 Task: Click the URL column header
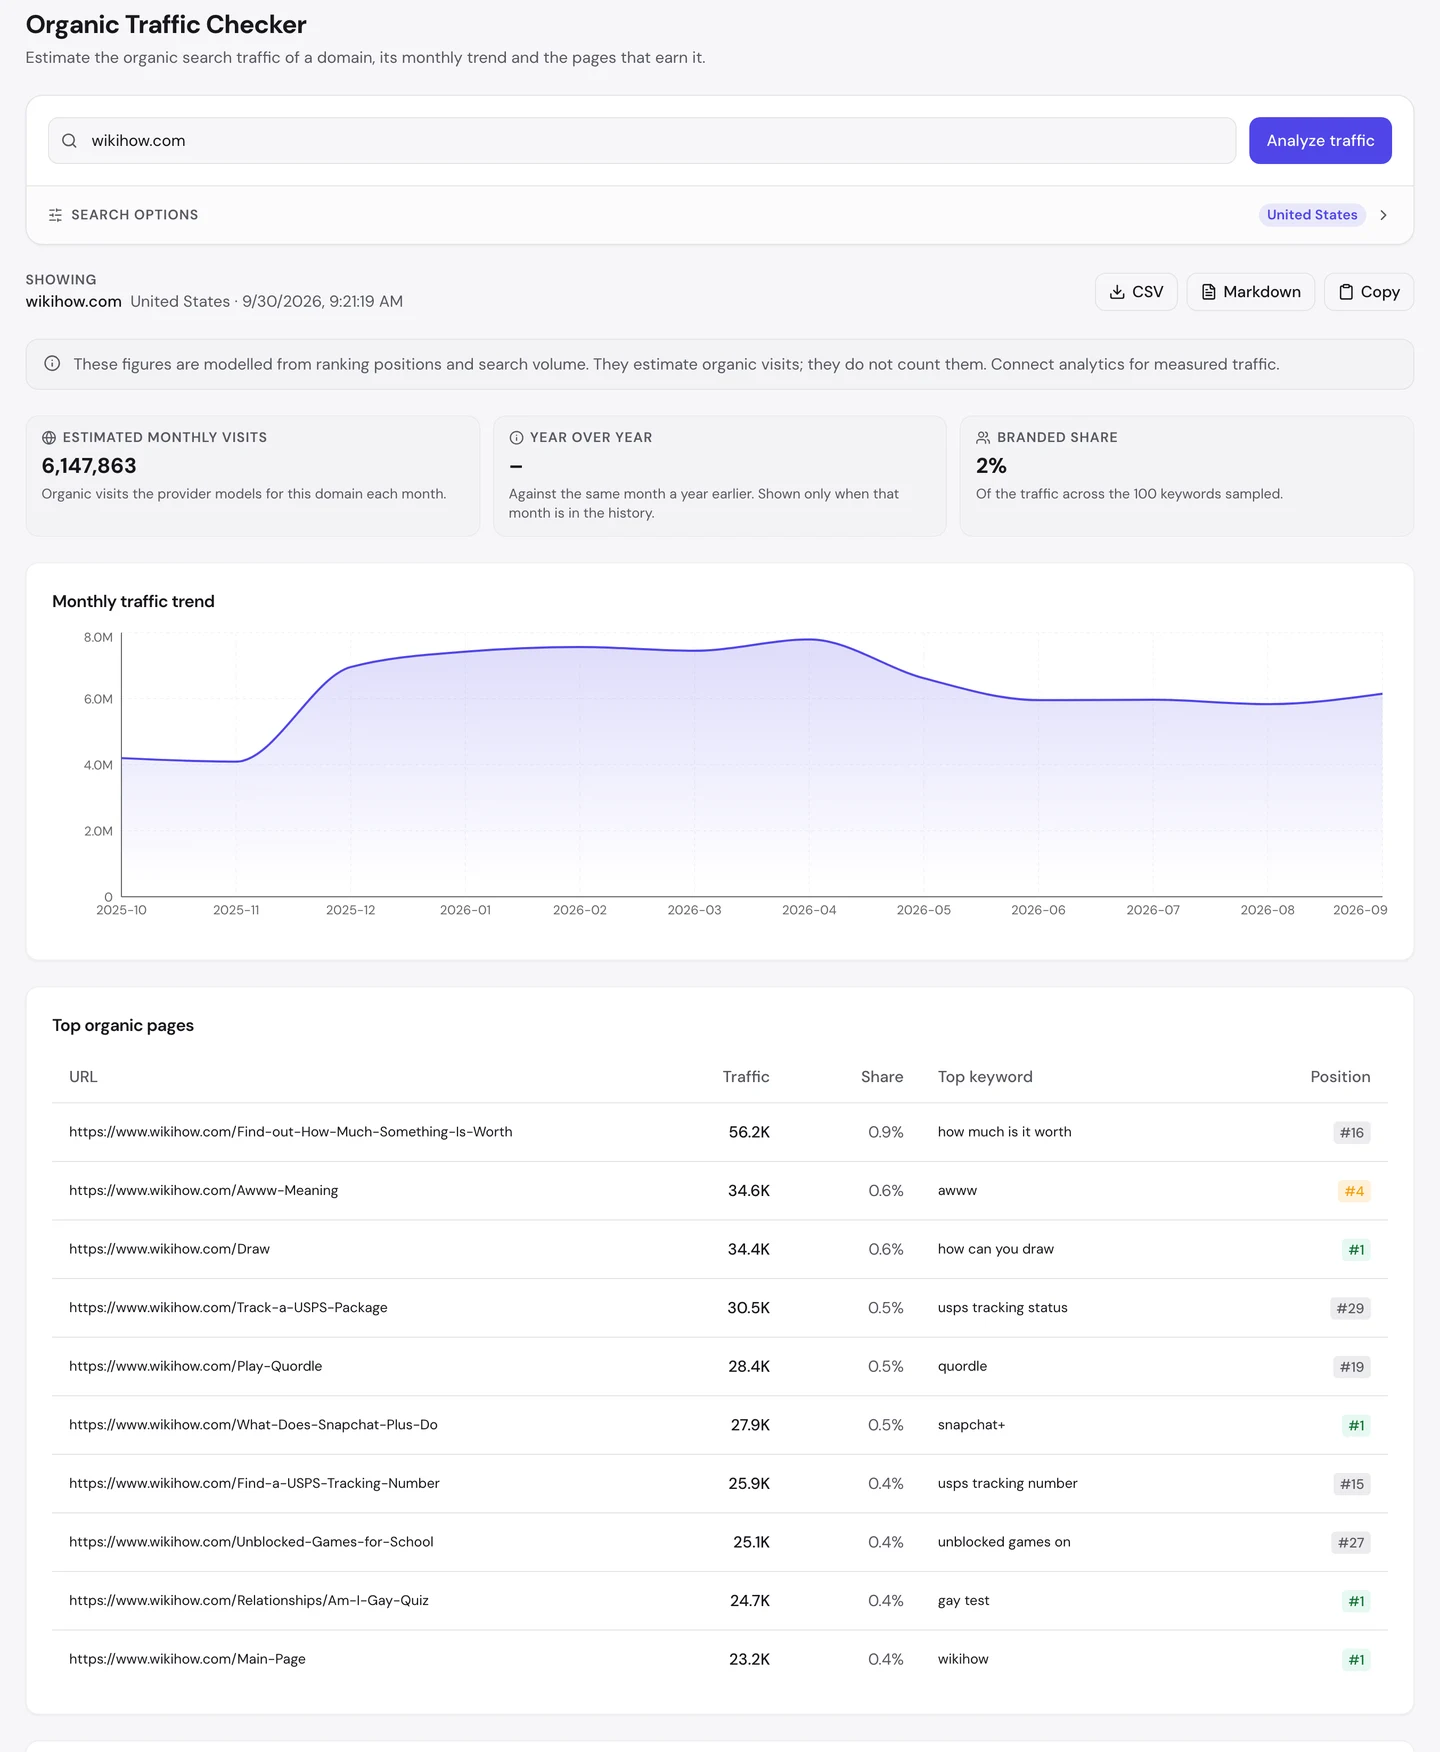[x=83, y=1077]
